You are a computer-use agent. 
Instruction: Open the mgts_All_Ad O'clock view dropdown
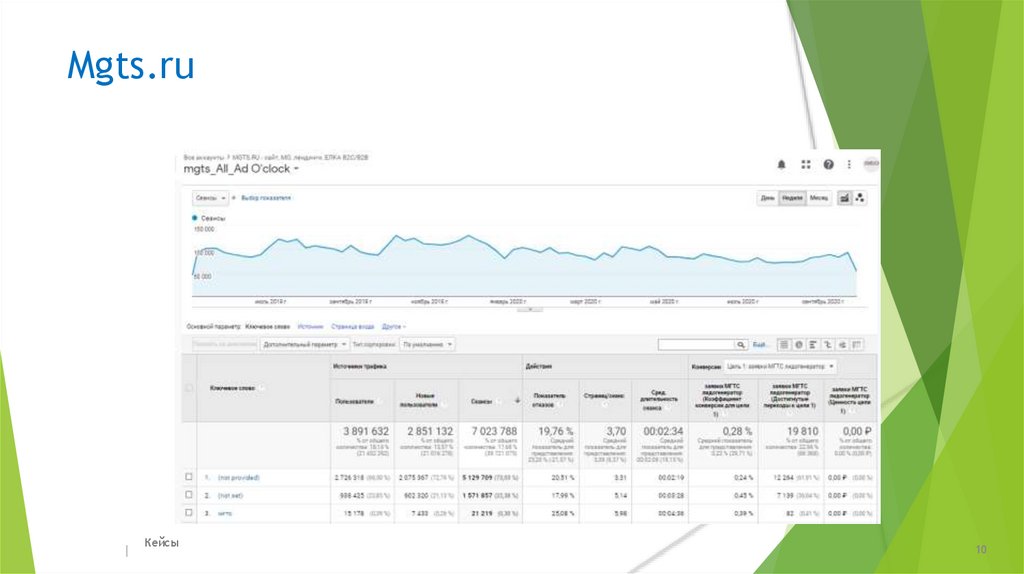tap(241, 169)
